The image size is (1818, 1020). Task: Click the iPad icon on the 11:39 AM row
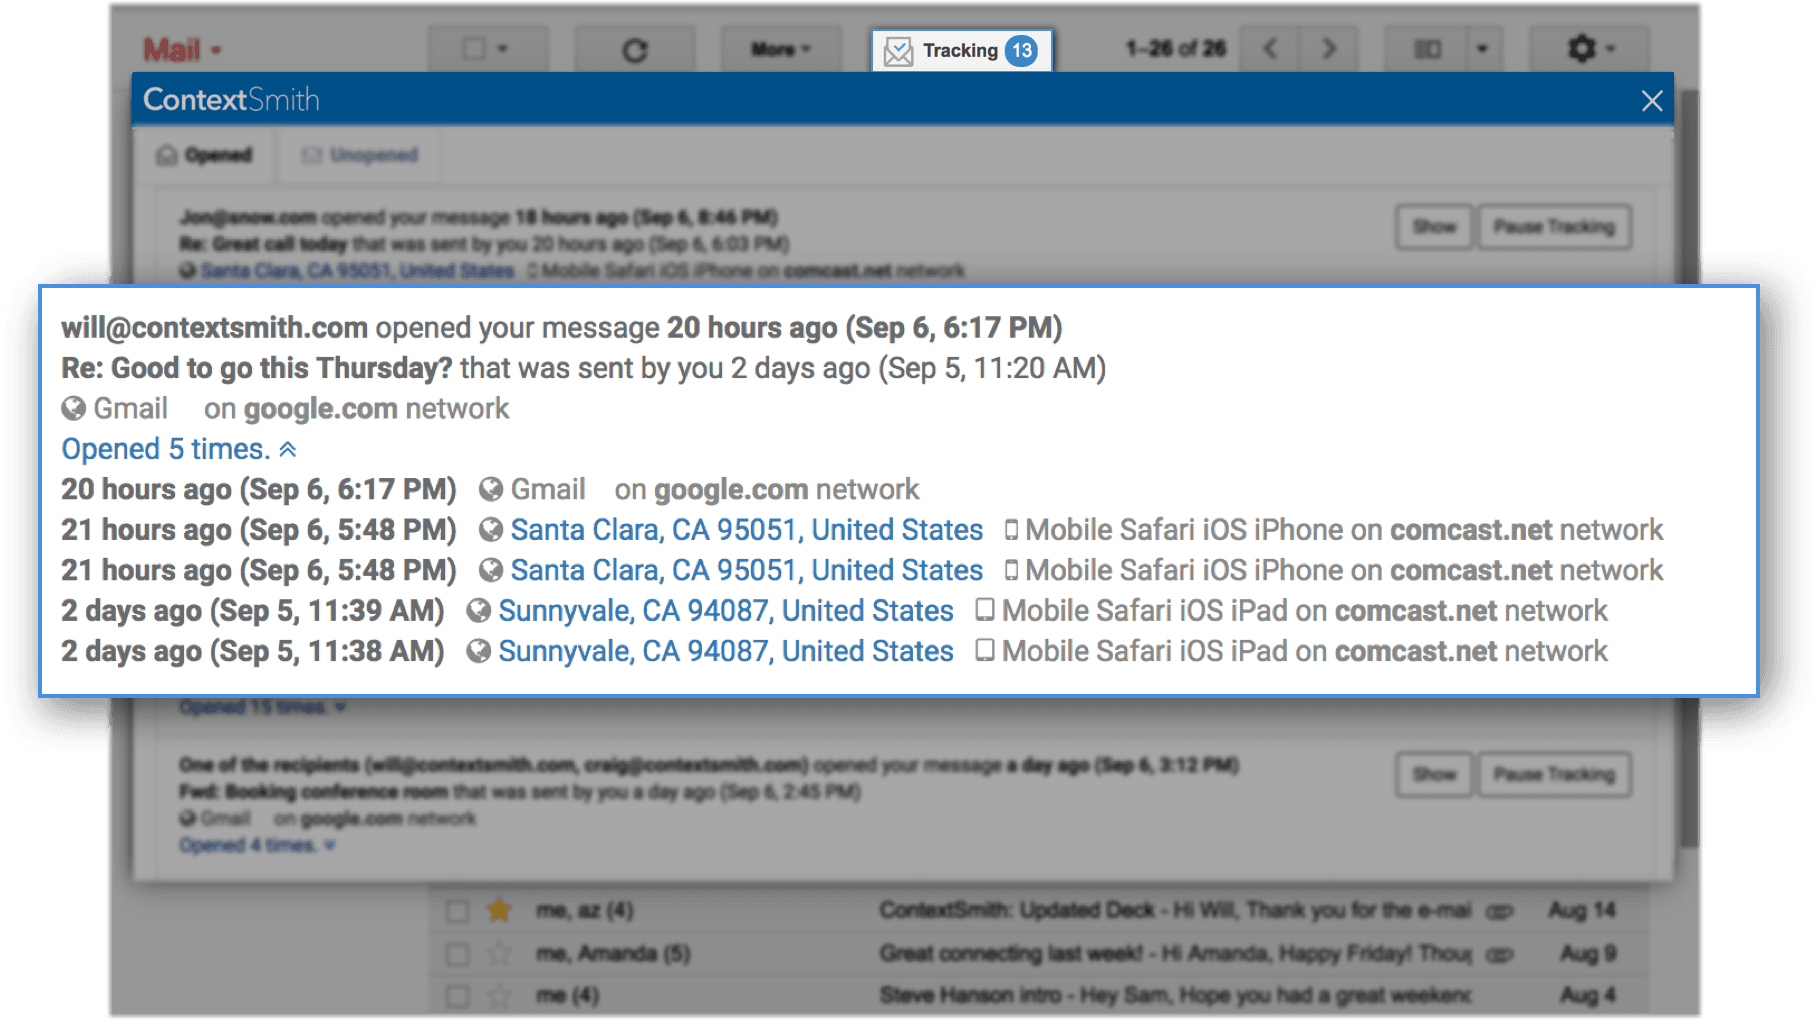point(985,610)
